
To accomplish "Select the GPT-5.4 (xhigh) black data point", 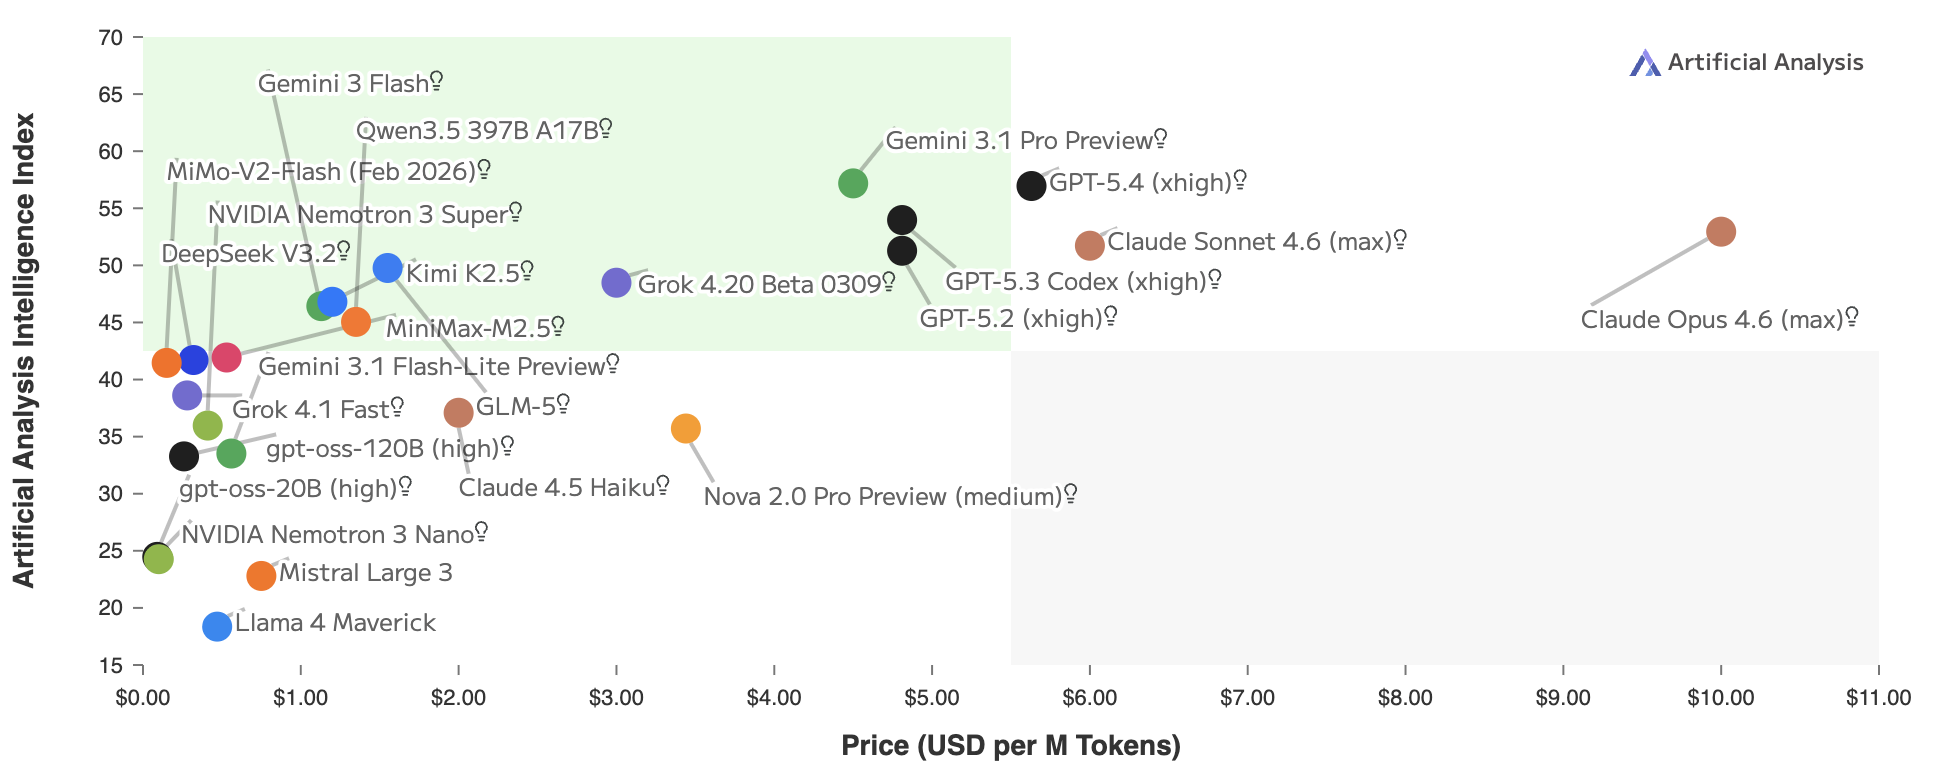I will pos(1031,185).
